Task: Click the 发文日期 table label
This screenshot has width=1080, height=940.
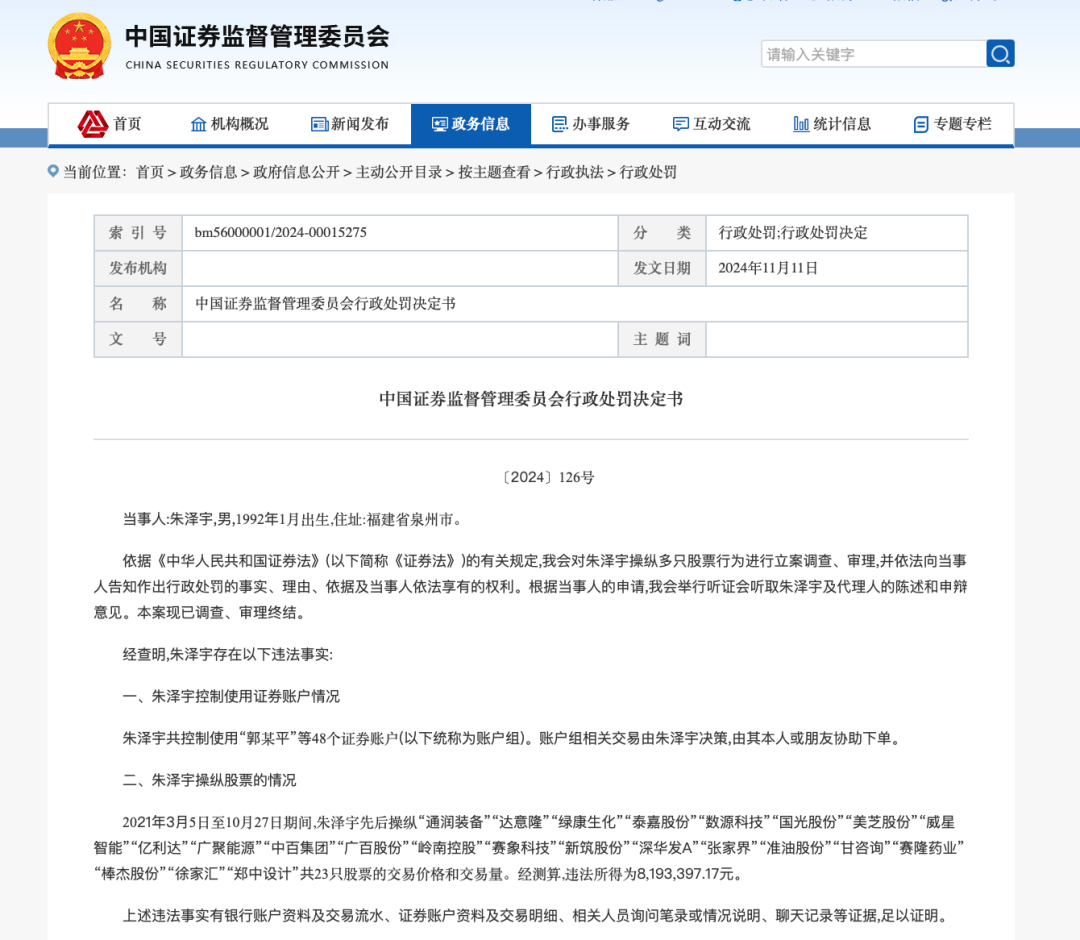Action: click(x=662, y=268)
